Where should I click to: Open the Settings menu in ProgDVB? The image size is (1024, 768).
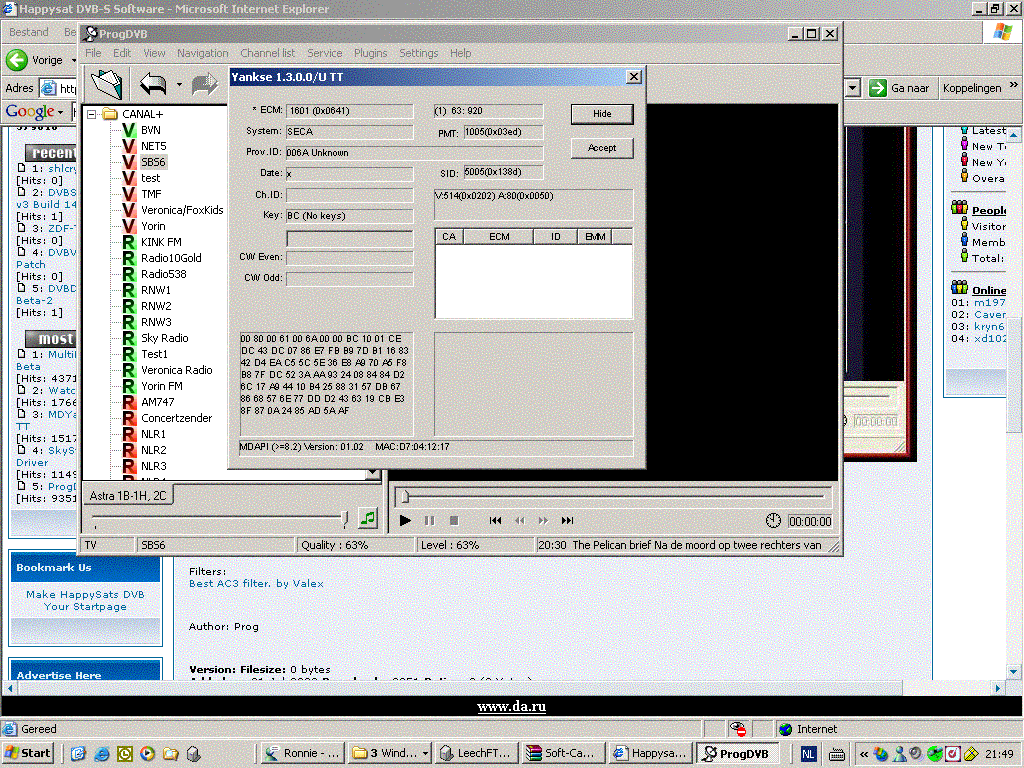coord(419,53)
